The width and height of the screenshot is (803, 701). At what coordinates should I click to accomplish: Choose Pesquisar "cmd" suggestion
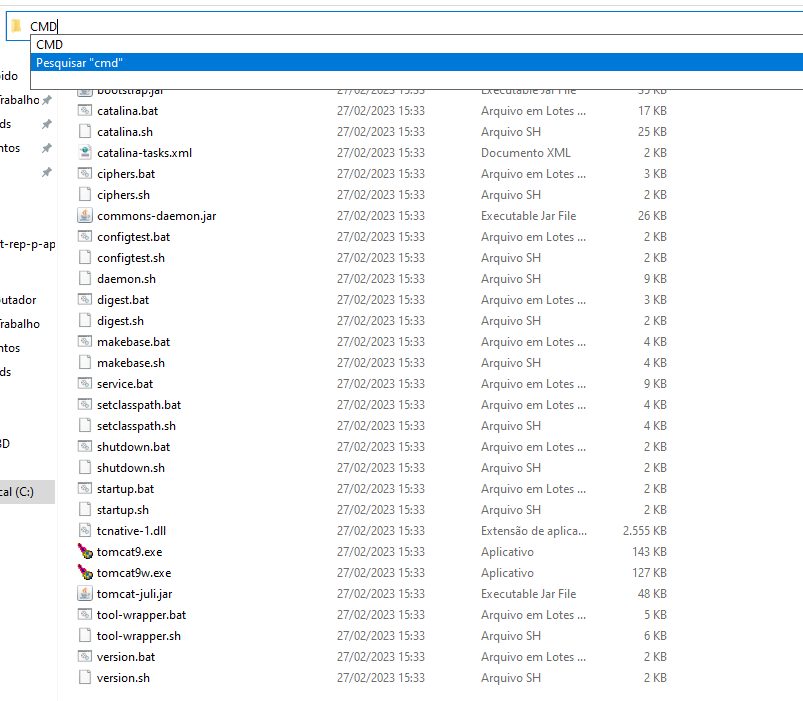[416, 62]
